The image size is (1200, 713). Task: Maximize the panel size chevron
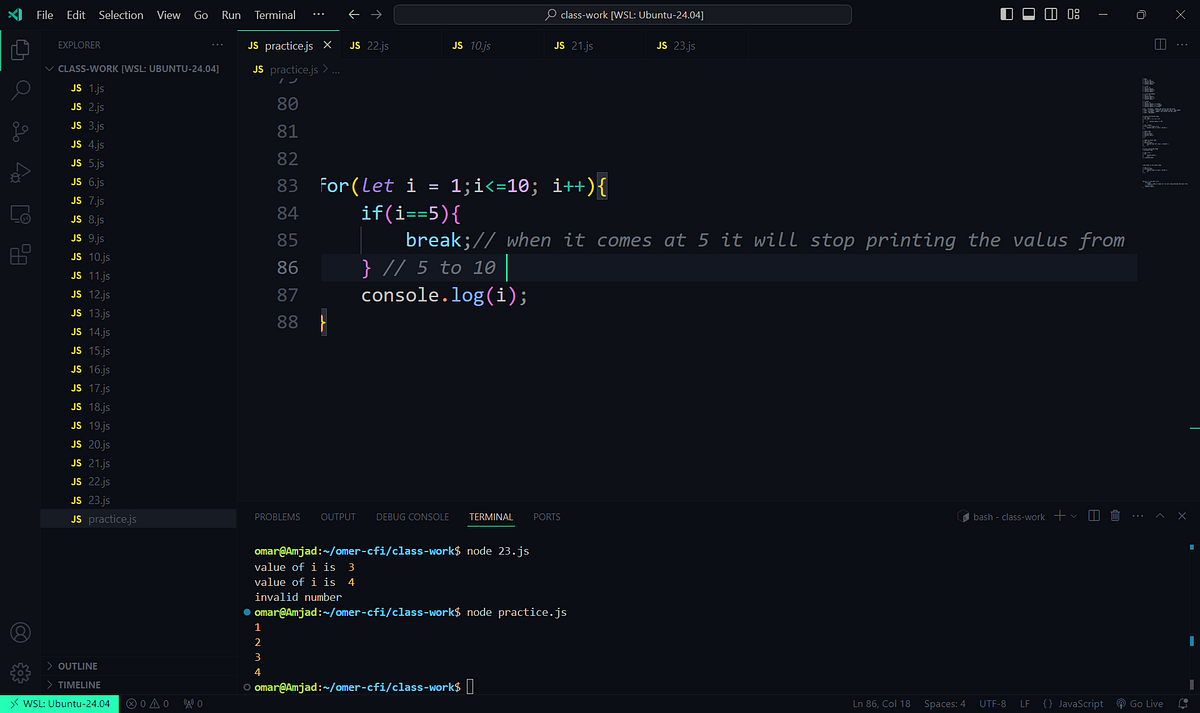point(1160,516)
